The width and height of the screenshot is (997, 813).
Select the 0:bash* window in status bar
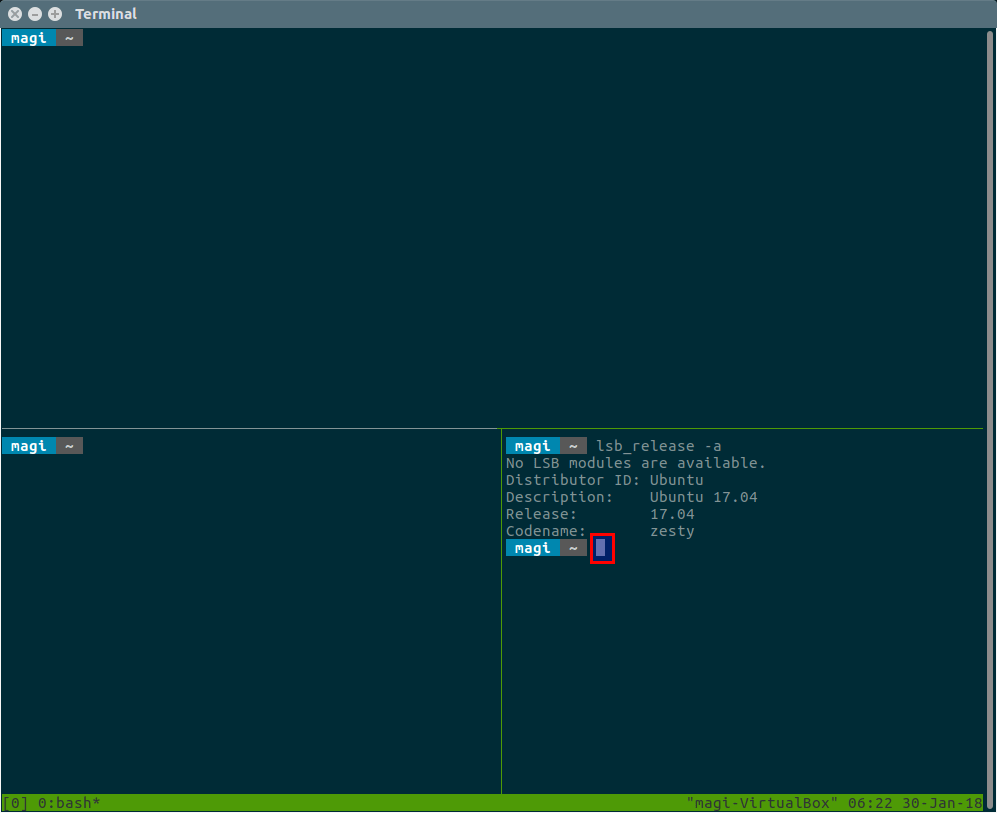69,803
